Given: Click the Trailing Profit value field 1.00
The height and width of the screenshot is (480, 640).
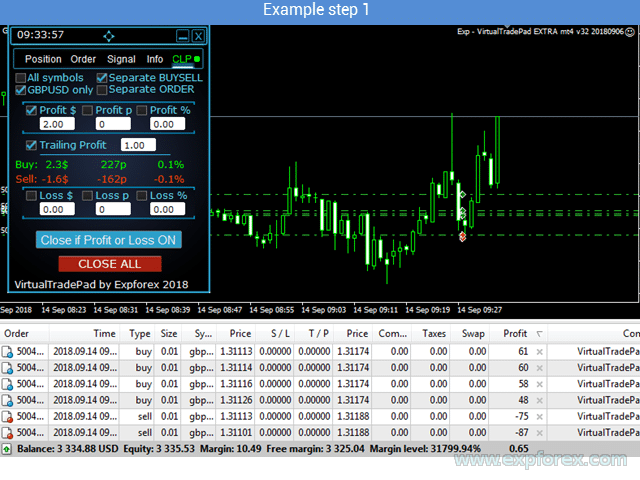Looking at the screenshot, I should [138, 145].
